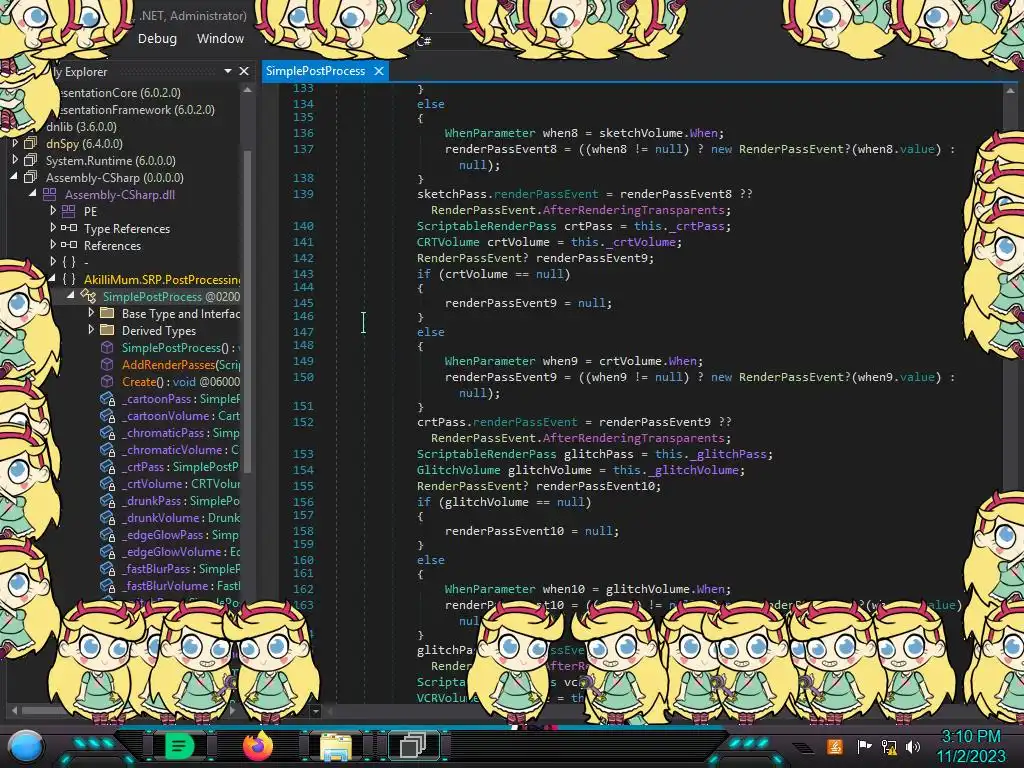1024x768 pixels.
Task: Click the _cartoonVolume field icon
Action: click(108, 416)
